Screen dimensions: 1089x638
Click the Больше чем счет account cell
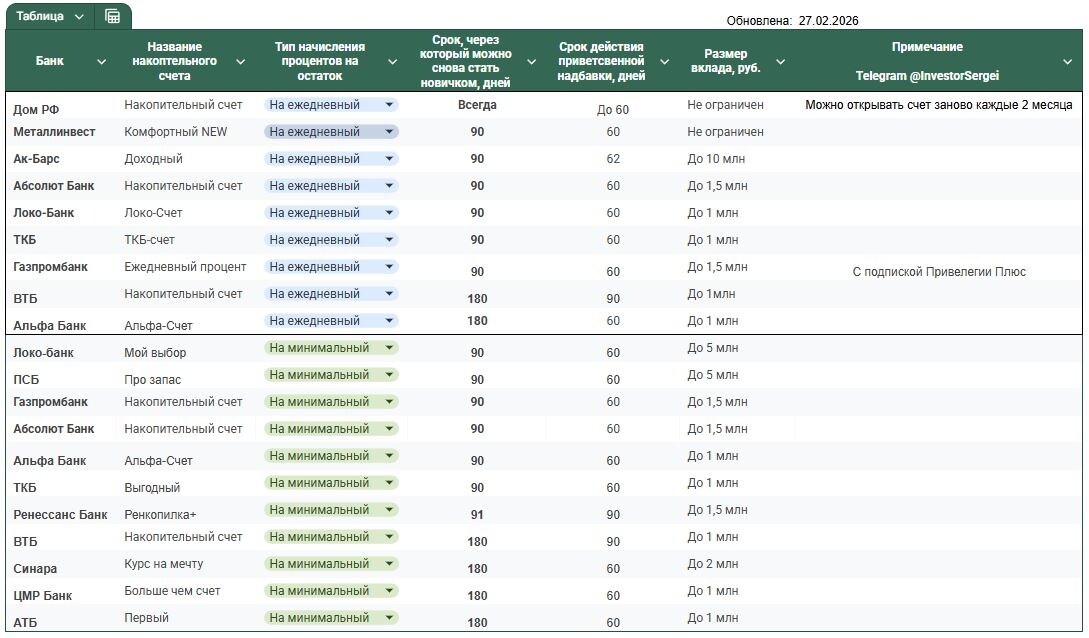click(172, 591)
